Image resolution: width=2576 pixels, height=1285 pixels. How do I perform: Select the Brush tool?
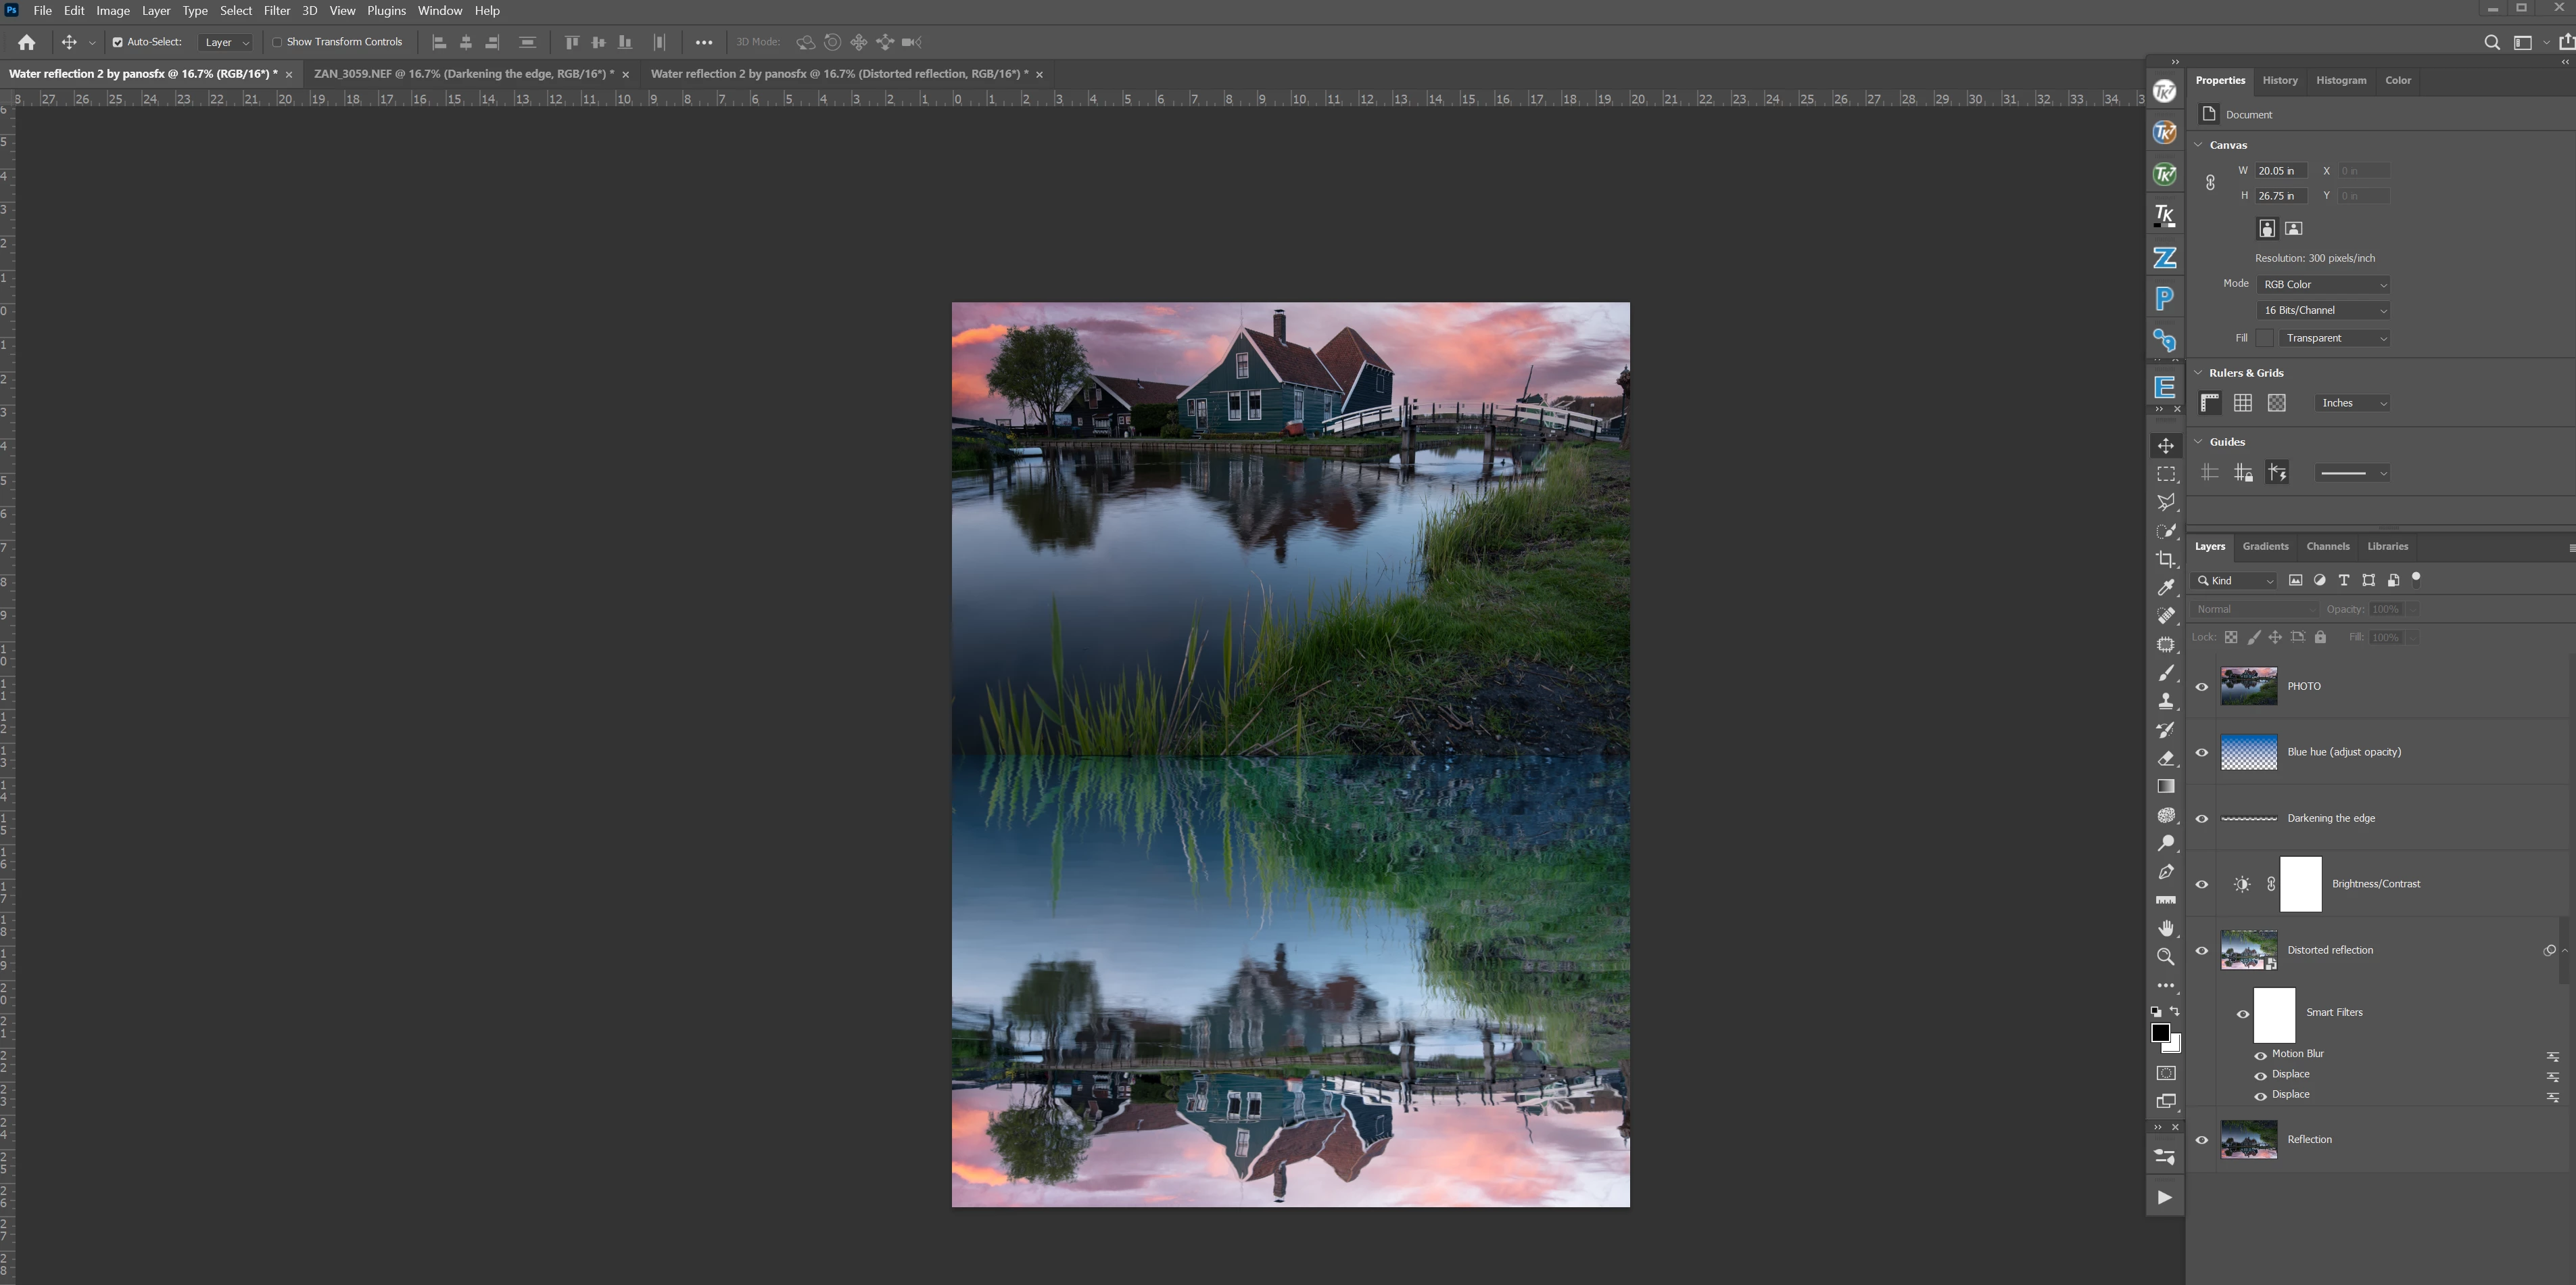2165,673
